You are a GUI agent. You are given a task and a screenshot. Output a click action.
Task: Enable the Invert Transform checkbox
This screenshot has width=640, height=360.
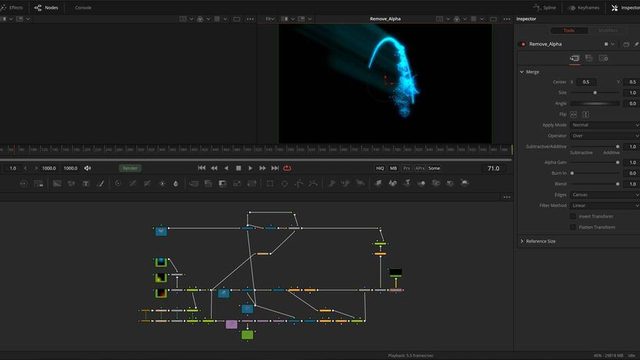pos(573,216)
